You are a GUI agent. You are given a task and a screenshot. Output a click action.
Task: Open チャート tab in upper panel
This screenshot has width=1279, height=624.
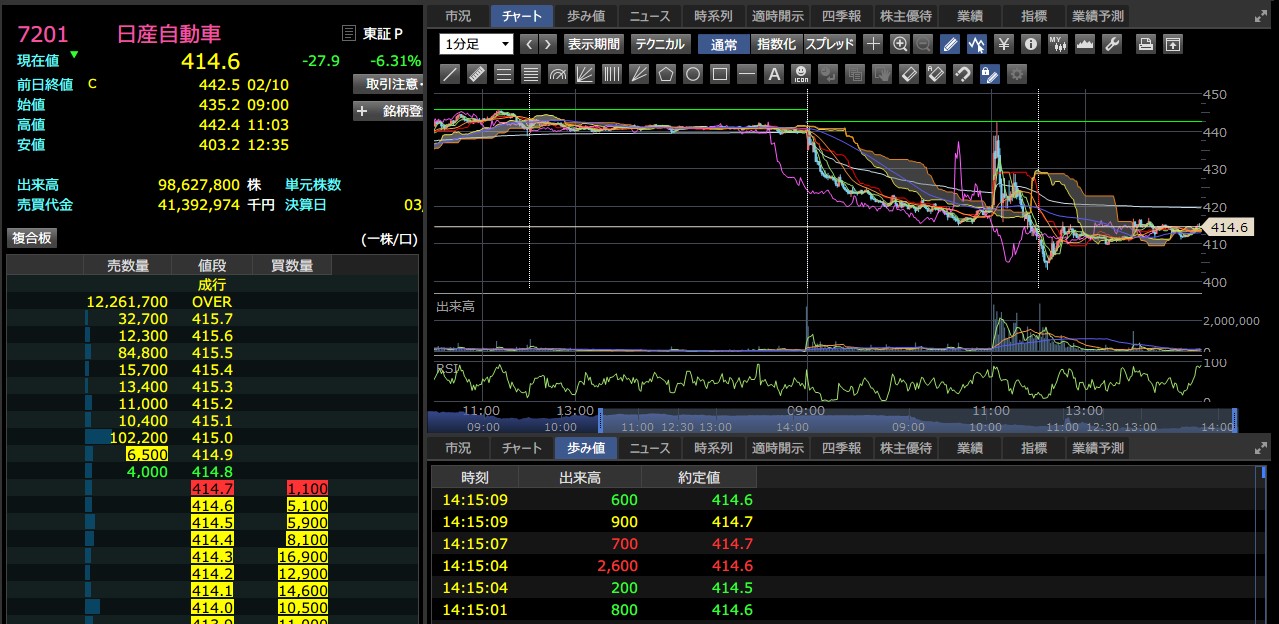pos(523,16)
